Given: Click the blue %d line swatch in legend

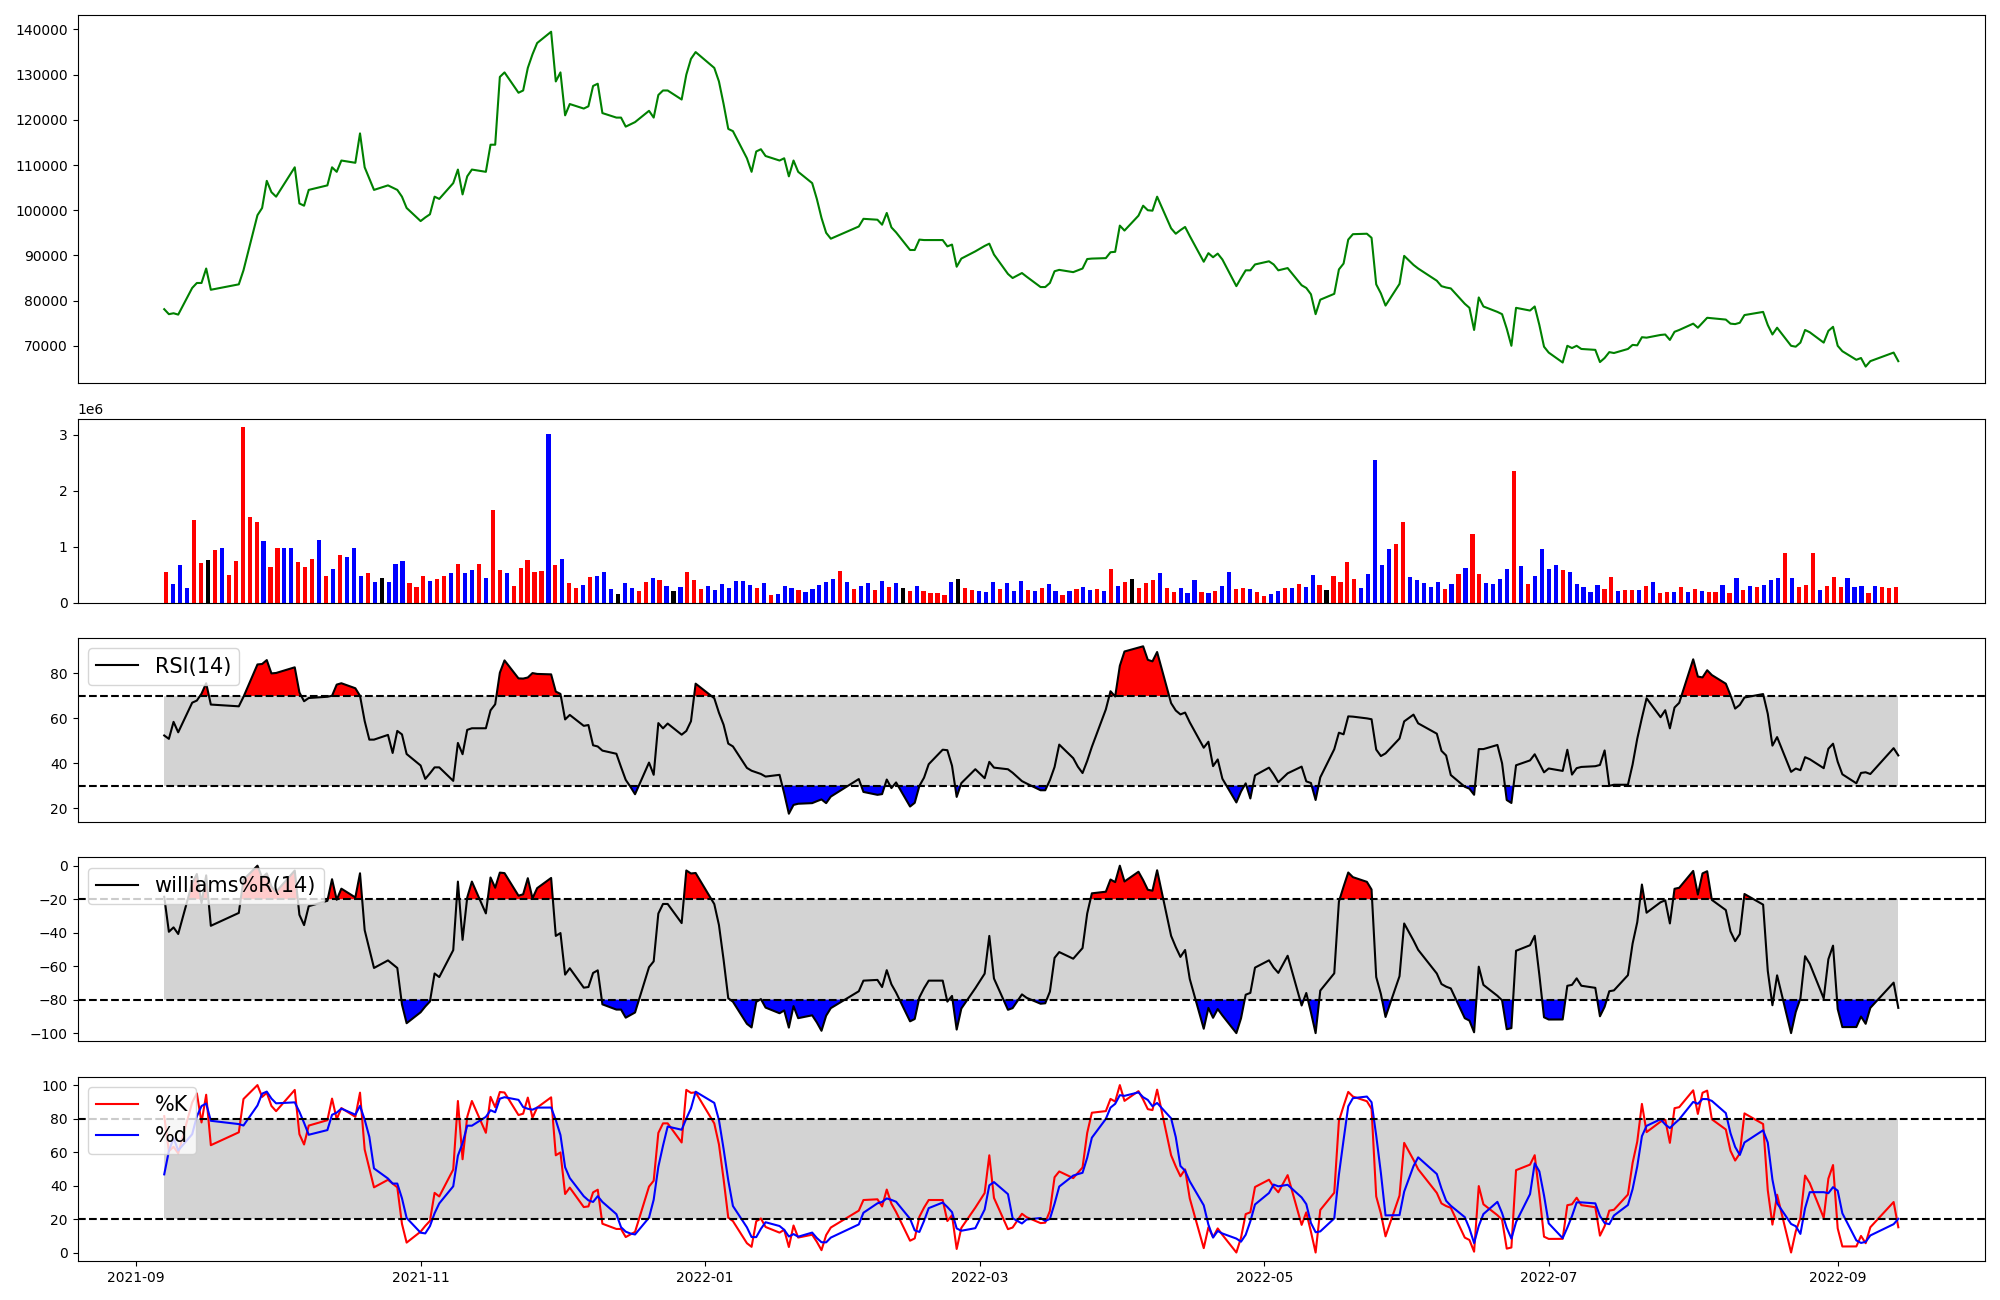Looking at the screenshot, I should coord(118,1135).
